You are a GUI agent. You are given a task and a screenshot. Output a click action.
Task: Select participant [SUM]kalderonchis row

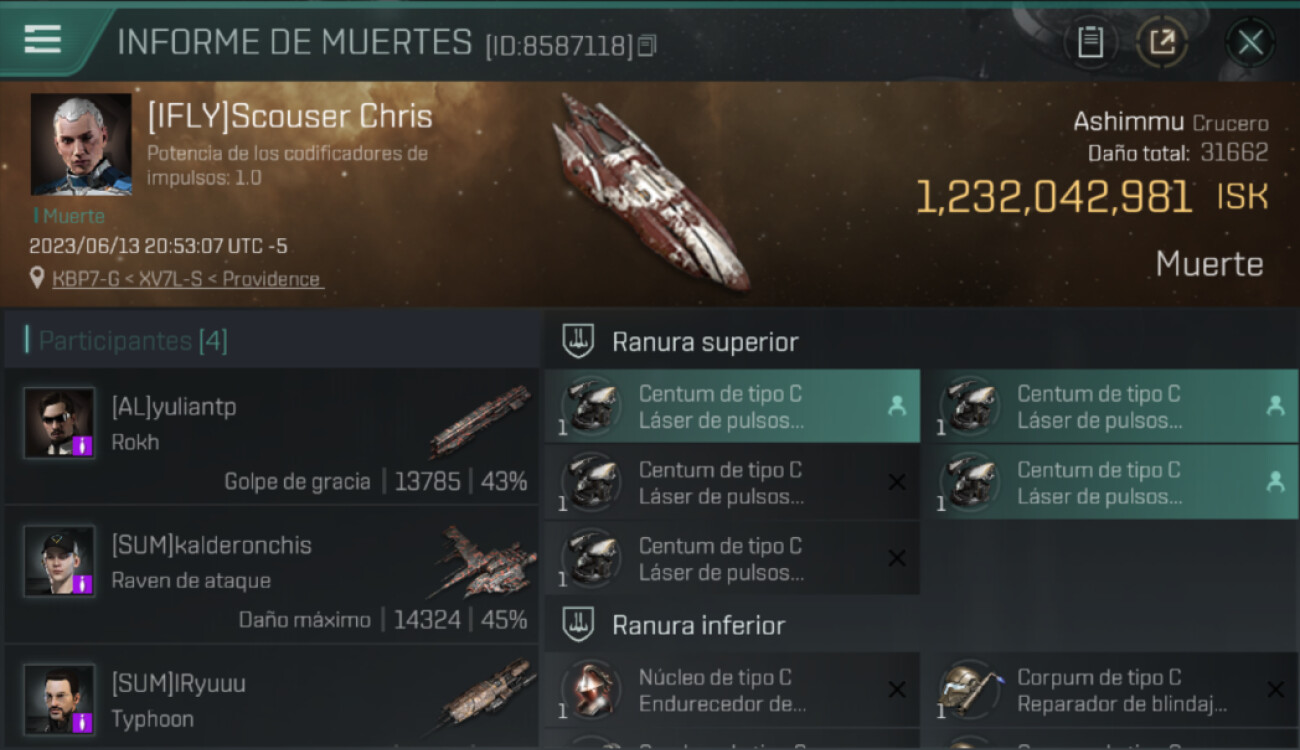pyautogui.click(x=271, y=575)
